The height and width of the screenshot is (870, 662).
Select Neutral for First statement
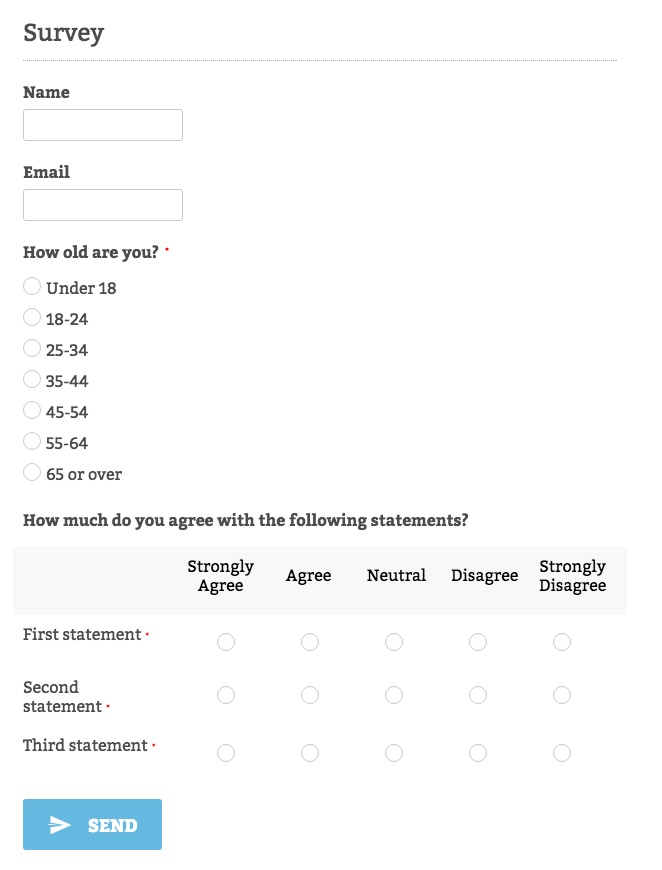394,641
